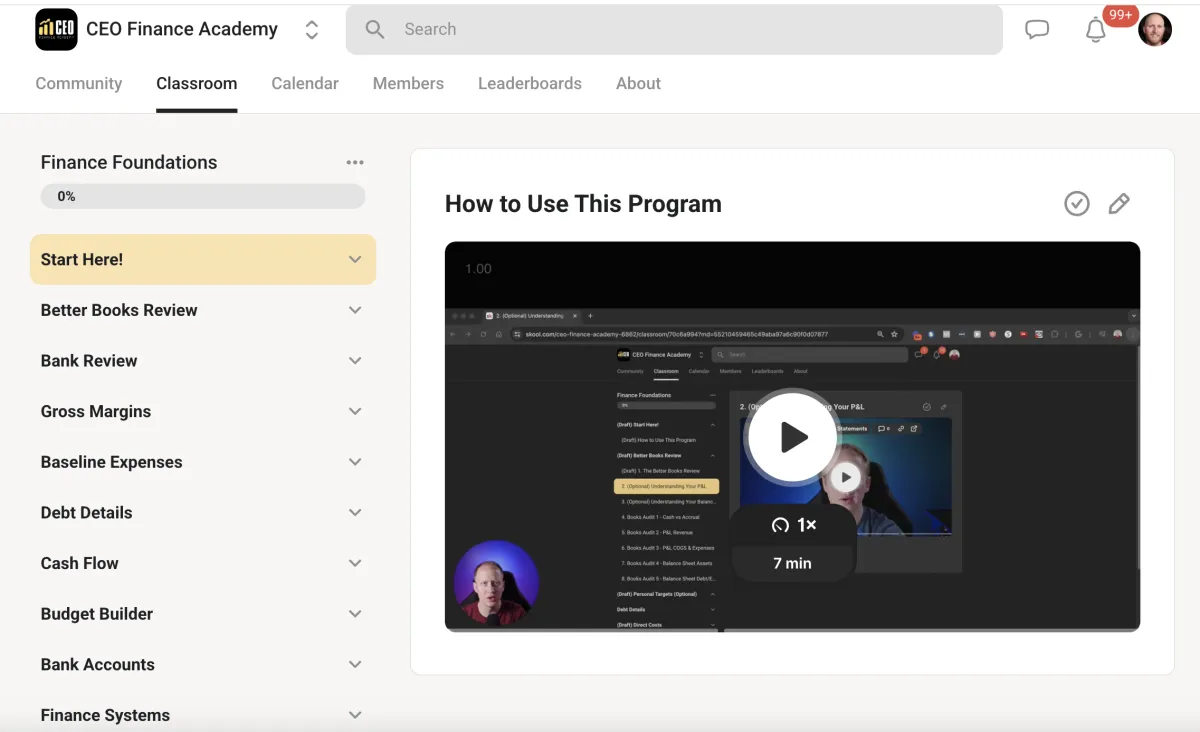Expand the Debt Details section

pos(203,513)
